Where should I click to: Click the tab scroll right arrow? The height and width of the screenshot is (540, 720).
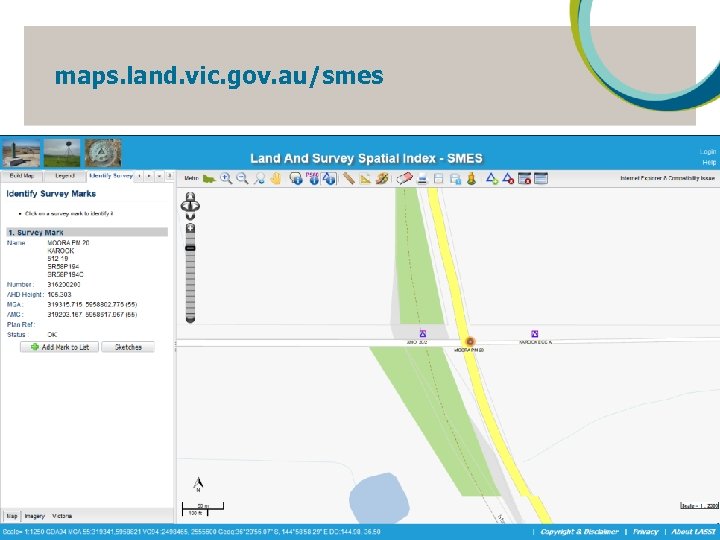point(149,176)
